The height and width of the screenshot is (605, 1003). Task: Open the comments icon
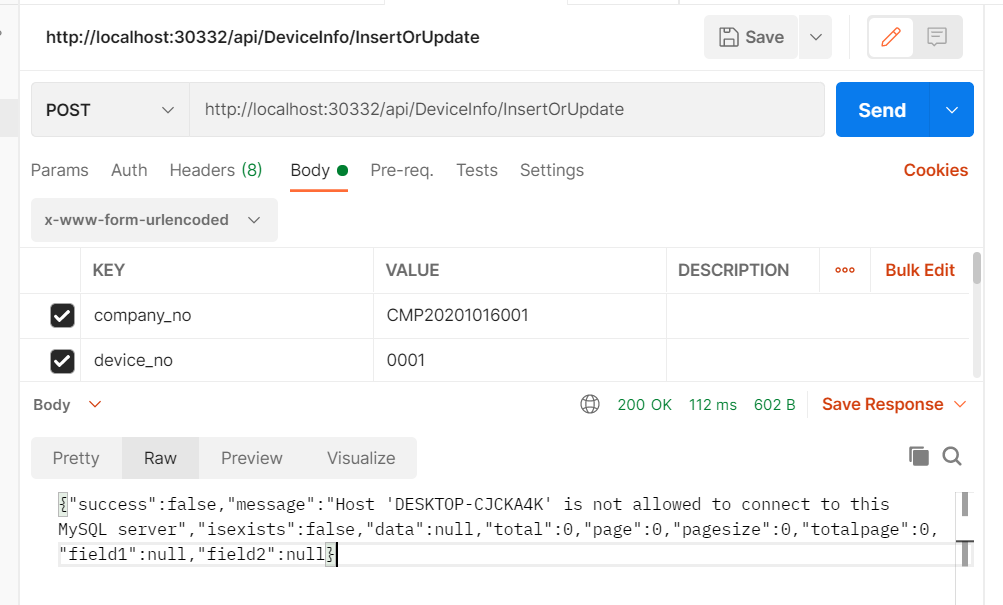[x=937, y=37]
